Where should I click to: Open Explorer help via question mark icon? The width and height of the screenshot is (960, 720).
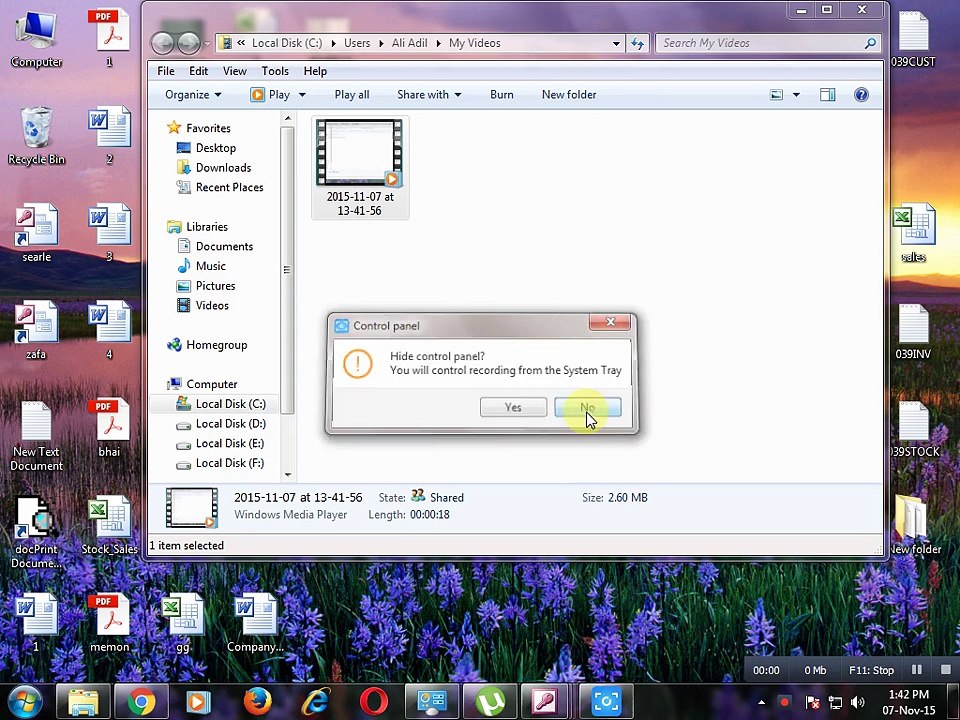[x=861, y=95]
